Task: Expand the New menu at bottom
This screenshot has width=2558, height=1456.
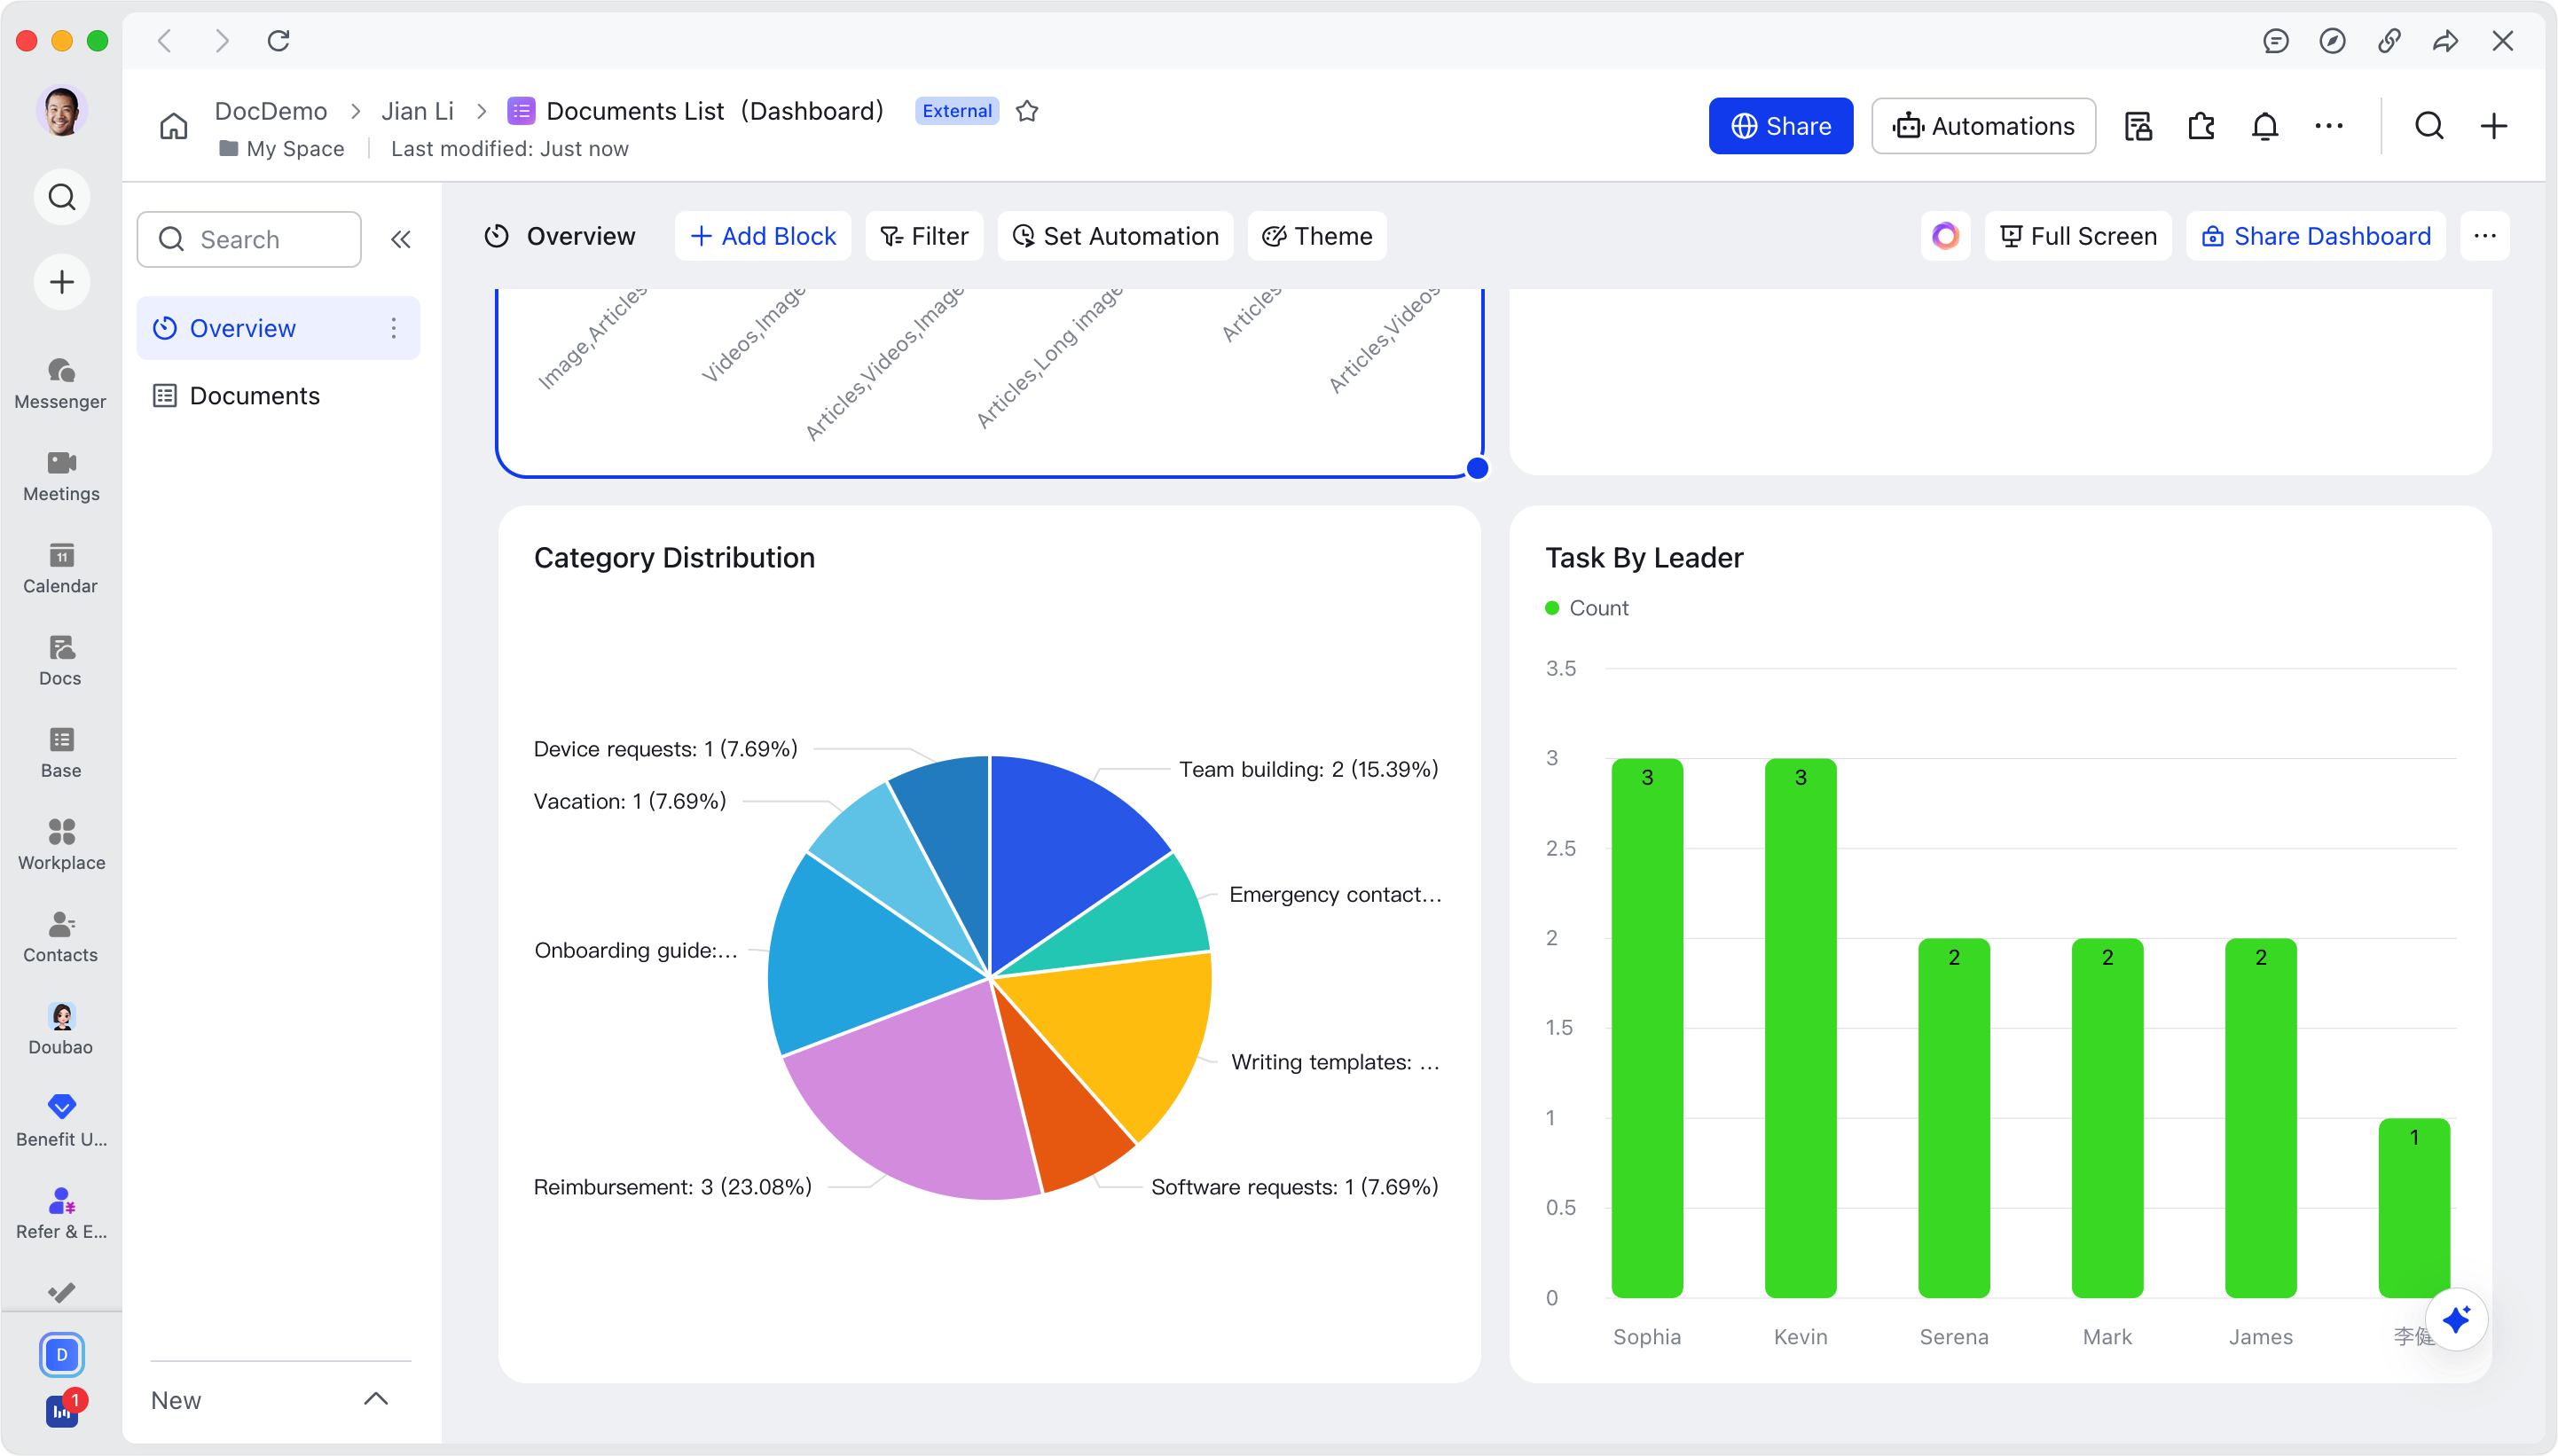Action: 375,1399
